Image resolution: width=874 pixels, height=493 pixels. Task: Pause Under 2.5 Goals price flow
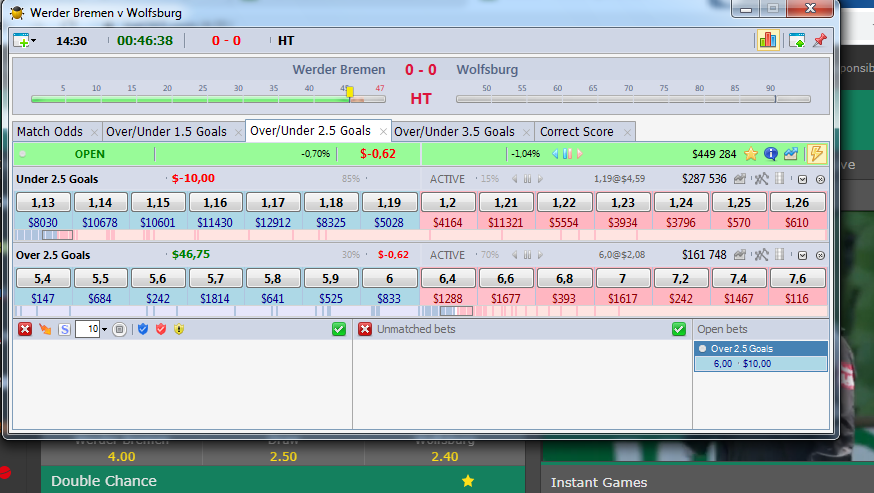[x=527, y=179]
